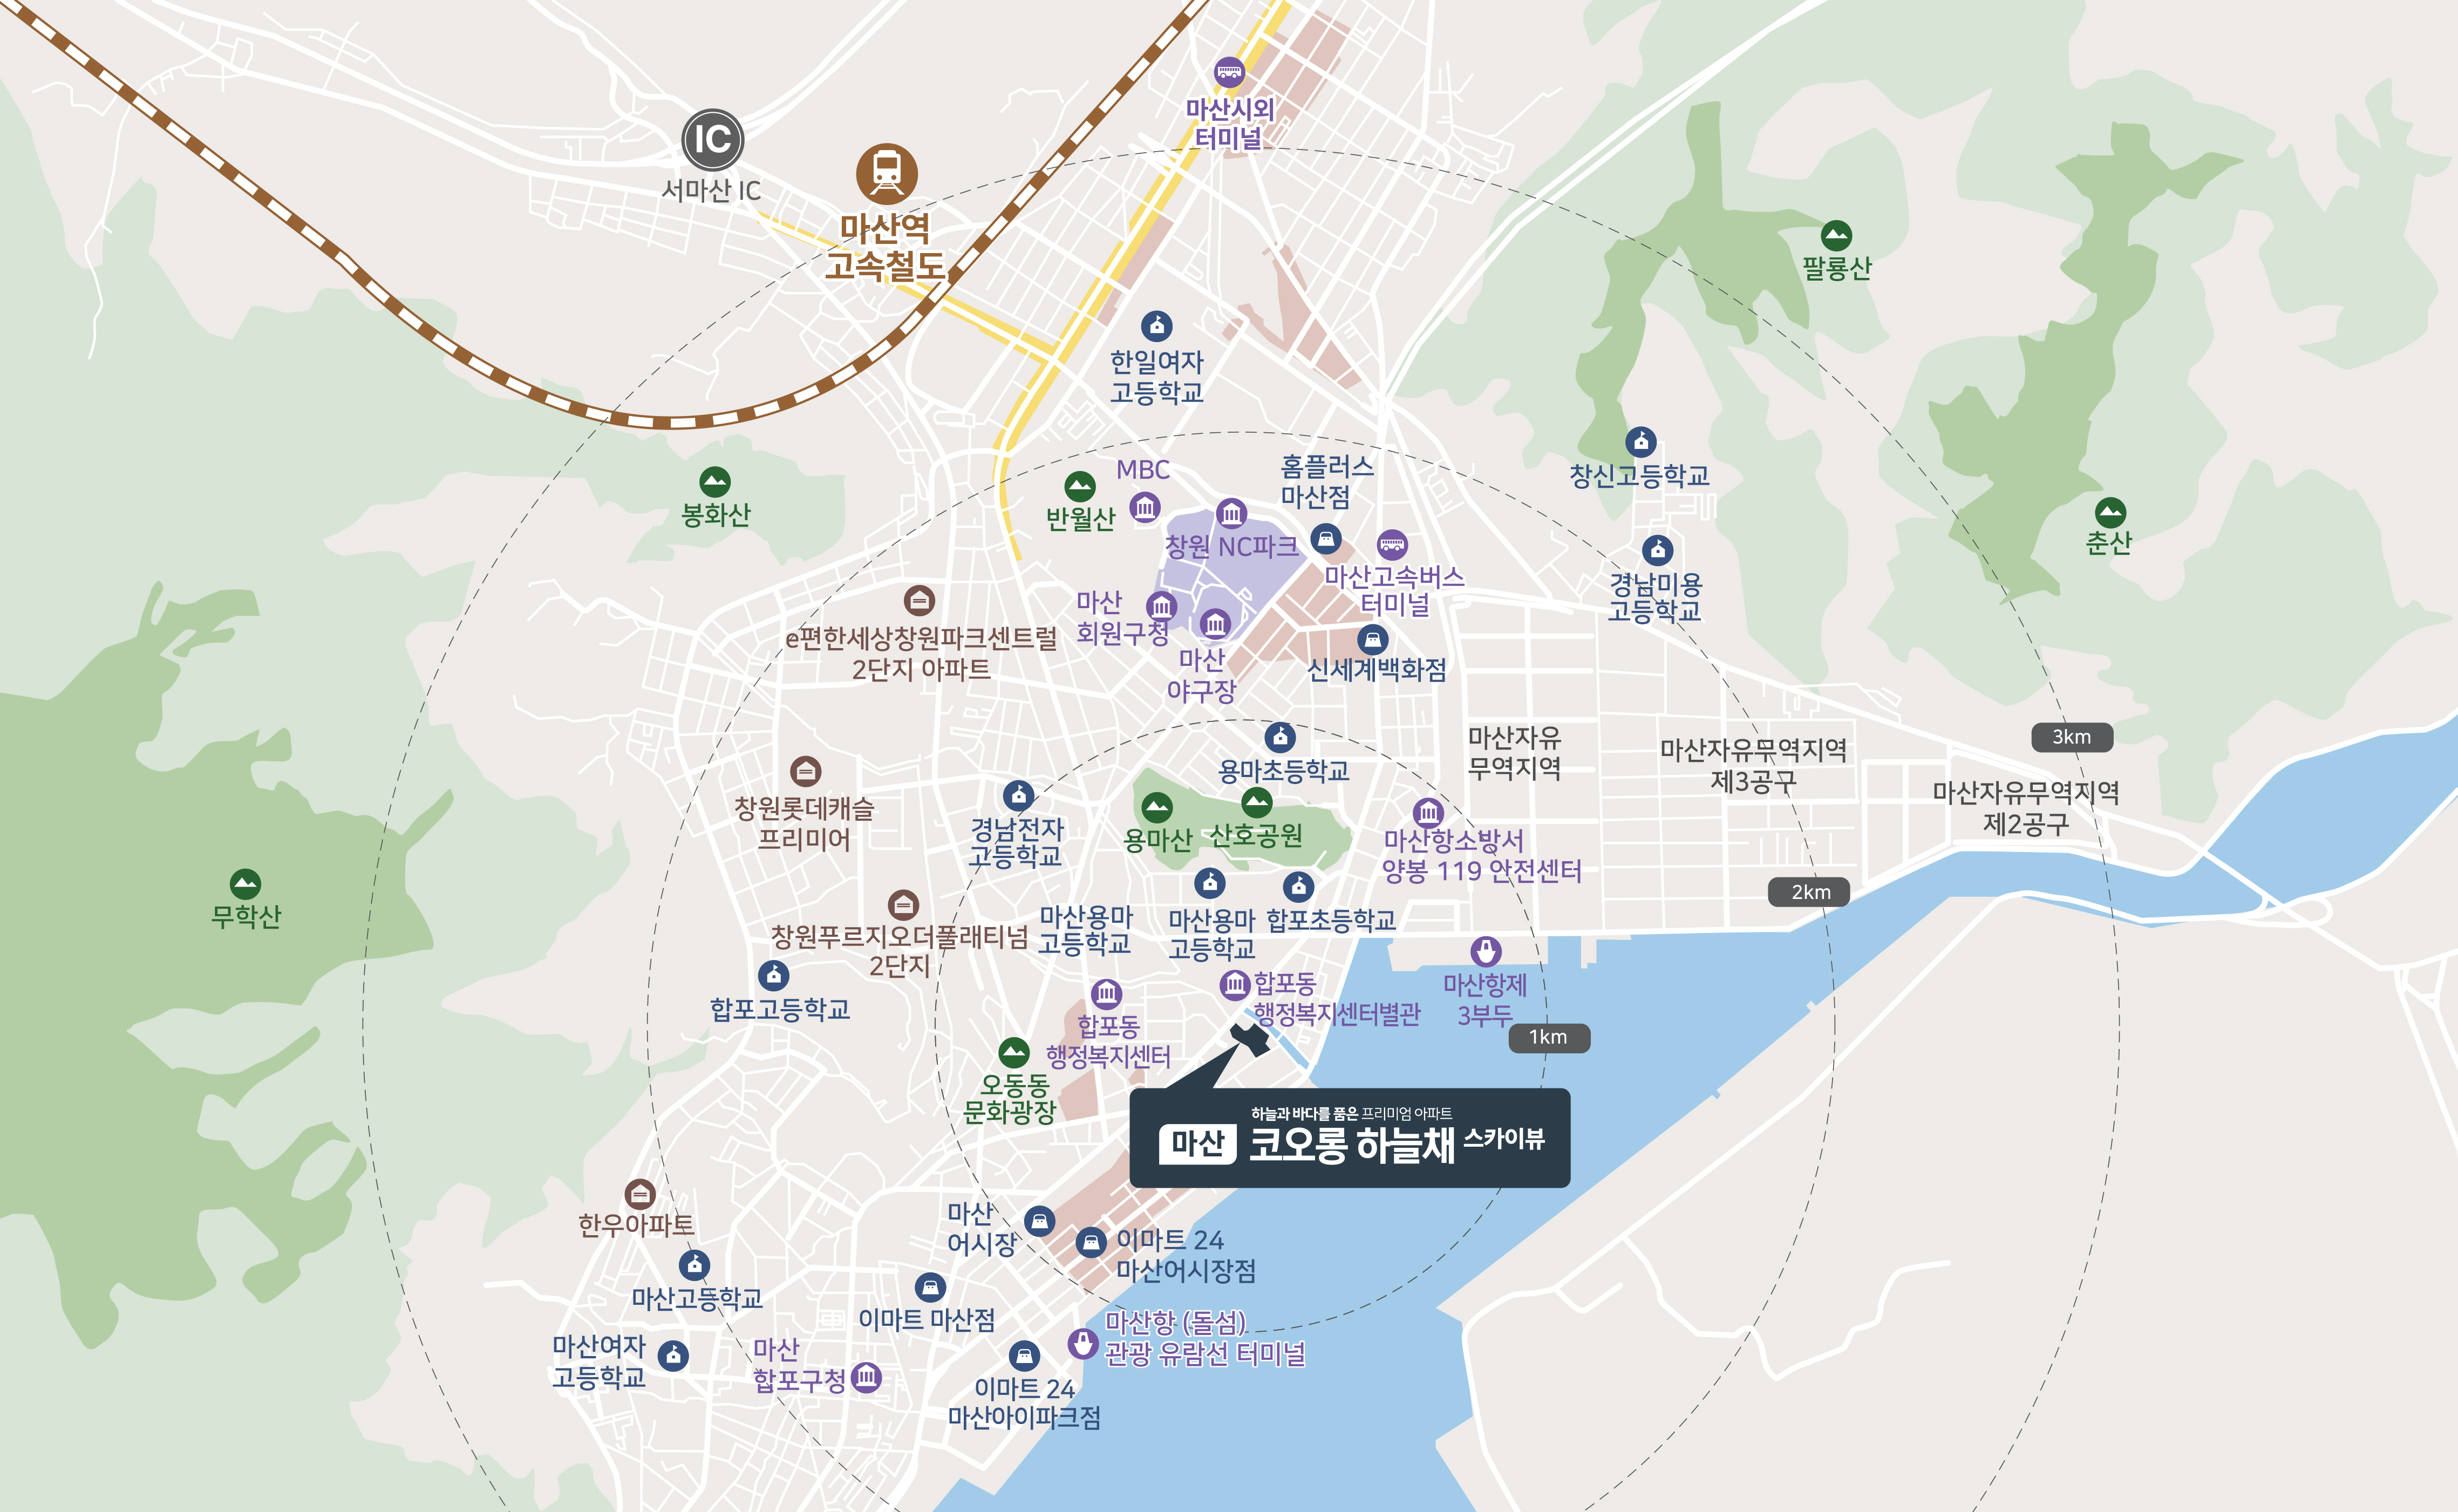Viewport: 2458px width, 1512px height.
Task: Click the 마산 회원구청 building icon
Action: click(x=1161, y=606)
